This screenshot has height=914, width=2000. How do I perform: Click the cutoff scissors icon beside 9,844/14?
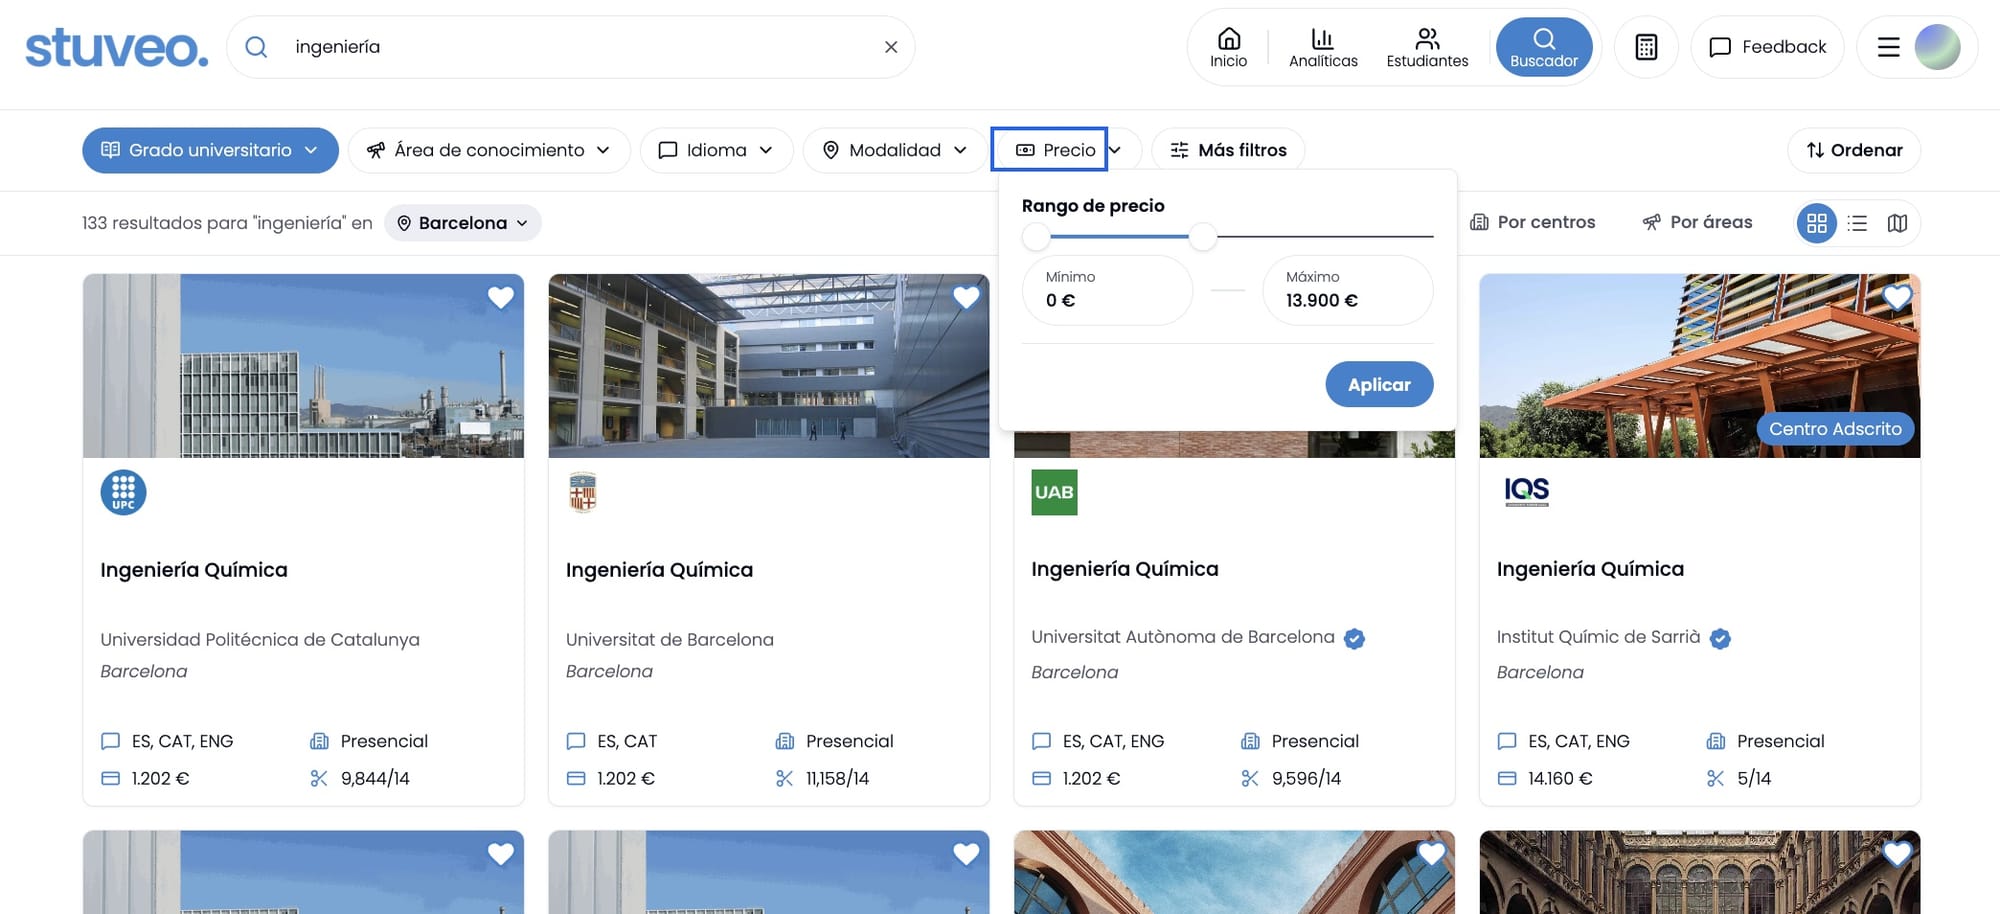[x=319, y=778]
